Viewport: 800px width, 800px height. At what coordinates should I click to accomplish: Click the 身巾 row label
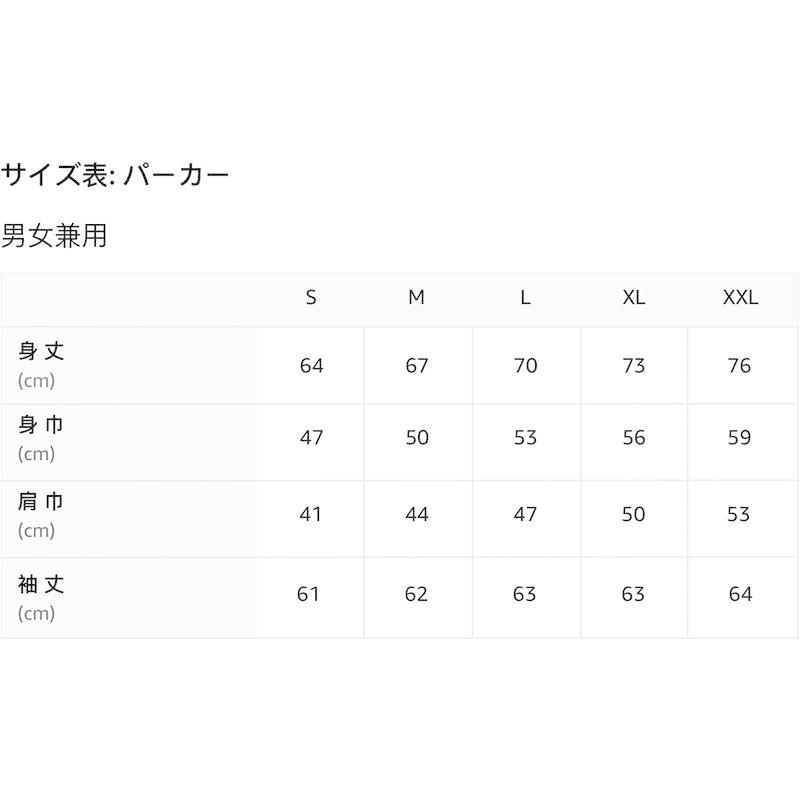click(41, 425)
